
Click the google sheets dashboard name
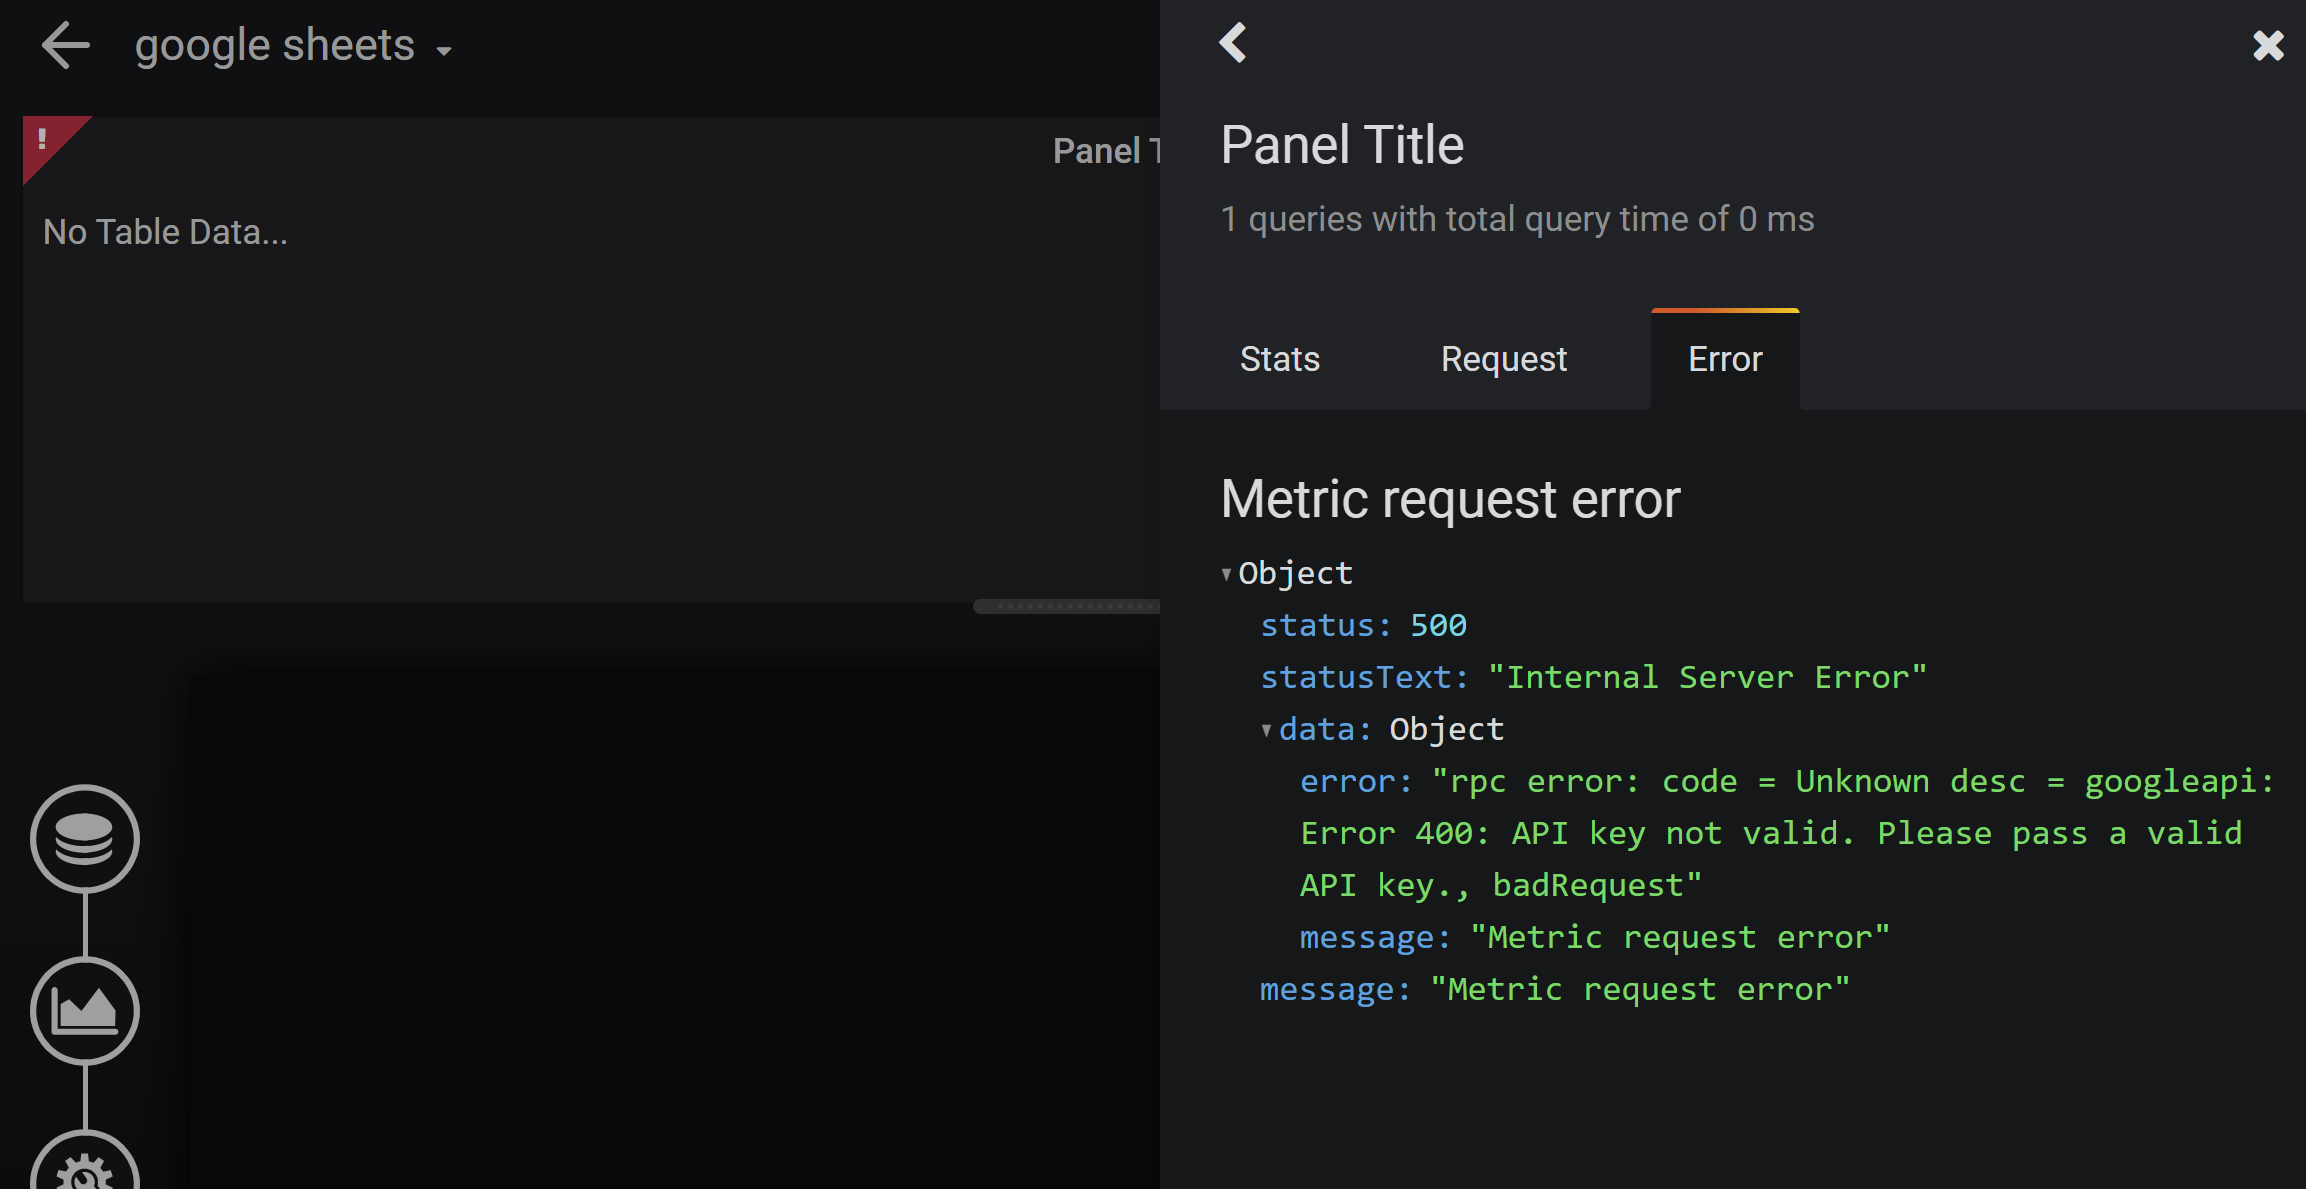pos(273,44)
